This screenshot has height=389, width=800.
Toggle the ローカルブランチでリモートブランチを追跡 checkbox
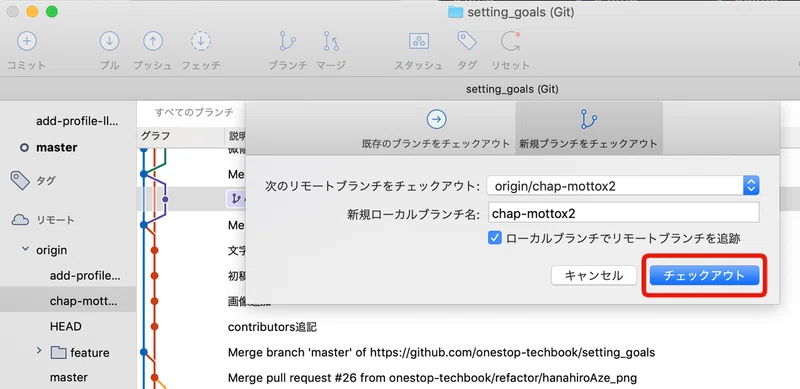tap(494, 238)
